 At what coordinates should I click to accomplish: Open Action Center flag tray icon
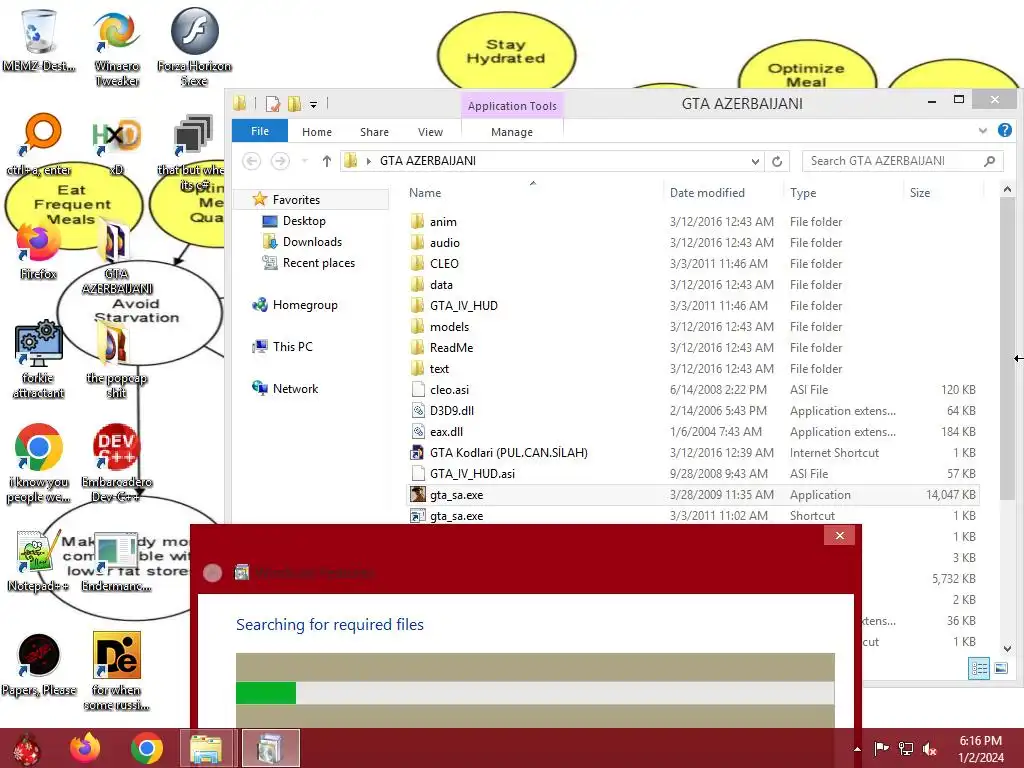coord(882,749)
